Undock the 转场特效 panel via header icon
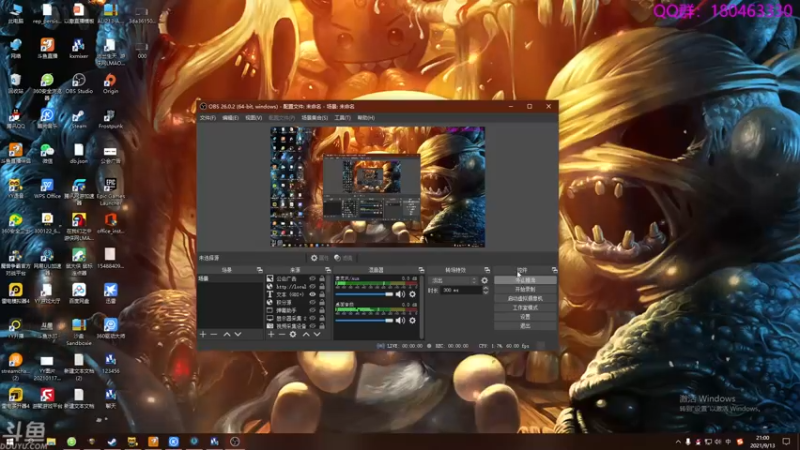The height and width of the screenshot is (450, 800). [x=487, y=270]
